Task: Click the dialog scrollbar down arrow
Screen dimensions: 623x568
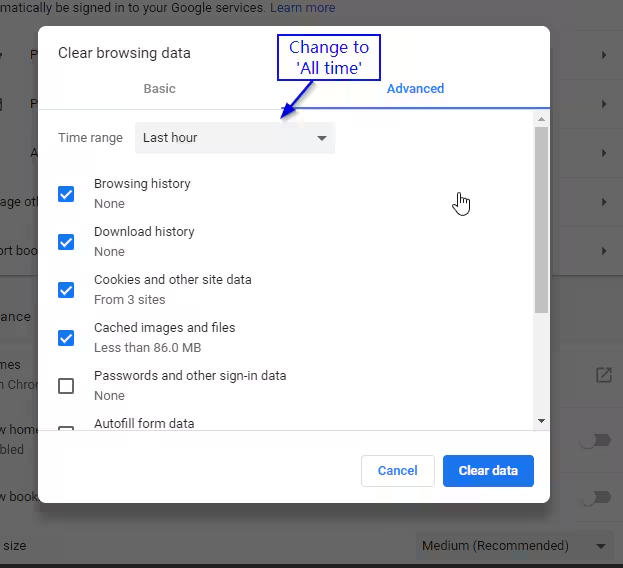Action: click(x=541, y=421)
